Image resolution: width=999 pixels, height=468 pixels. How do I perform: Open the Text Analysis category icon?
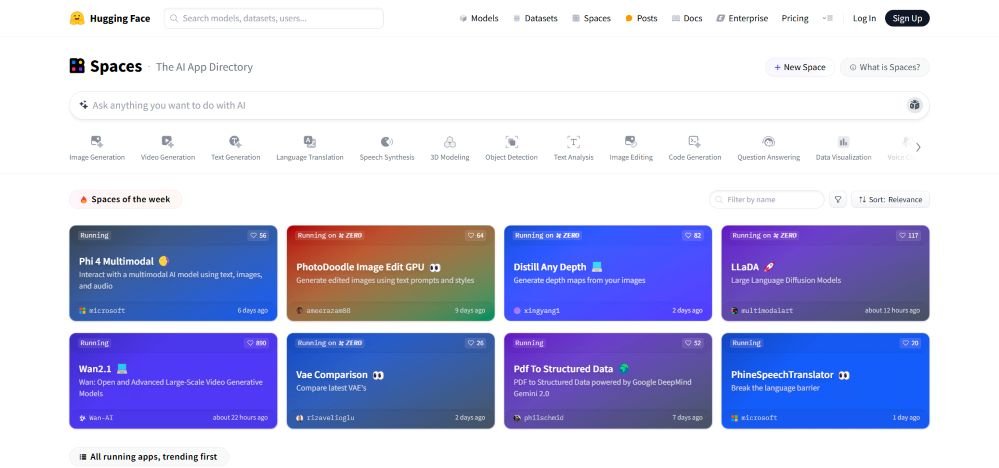pos(573,141)
